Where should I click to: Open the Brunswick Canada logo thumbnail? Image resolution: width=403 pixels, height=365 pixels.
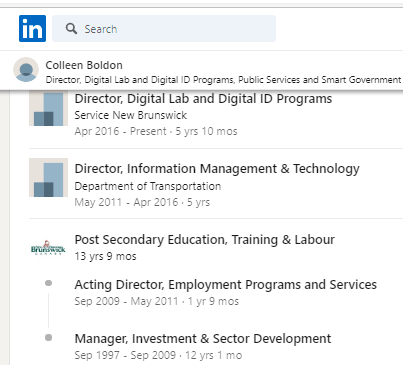pyautogui.click(x=48, y=247)
